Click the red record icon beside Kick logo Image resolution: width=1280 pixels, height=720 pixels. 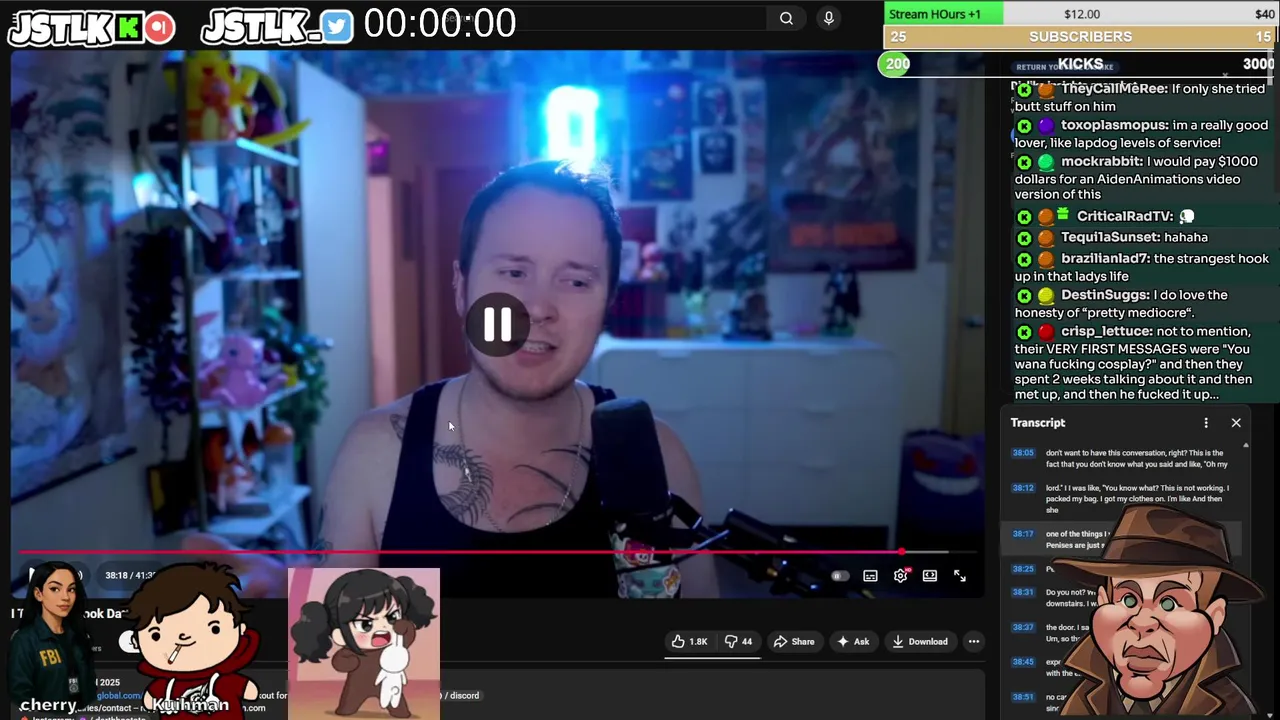[159, 28]
